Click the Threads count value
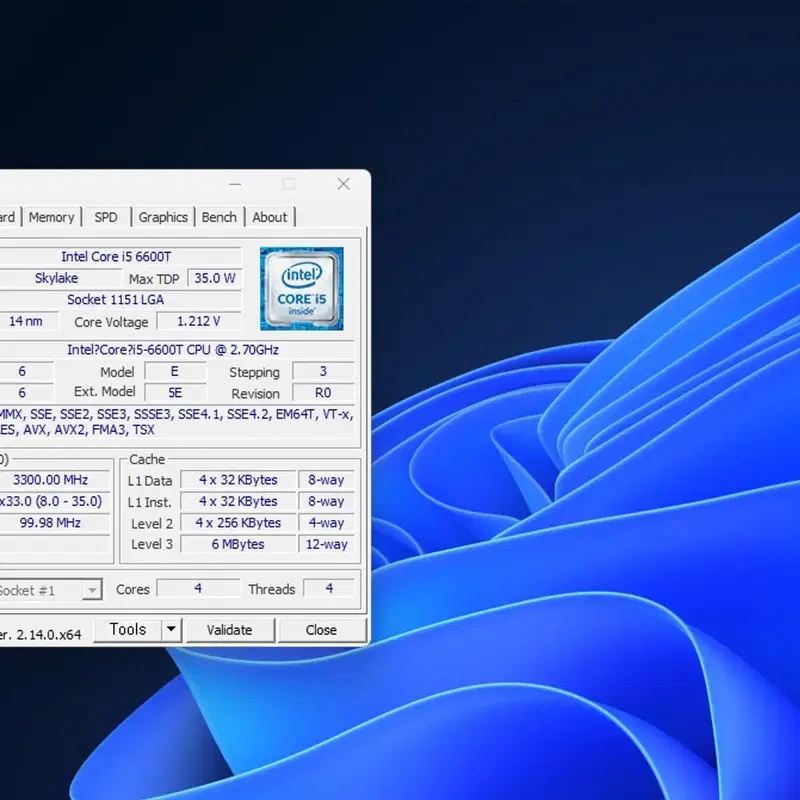The width and height of the screenshot is (800, 800). [x=329, y=588]
